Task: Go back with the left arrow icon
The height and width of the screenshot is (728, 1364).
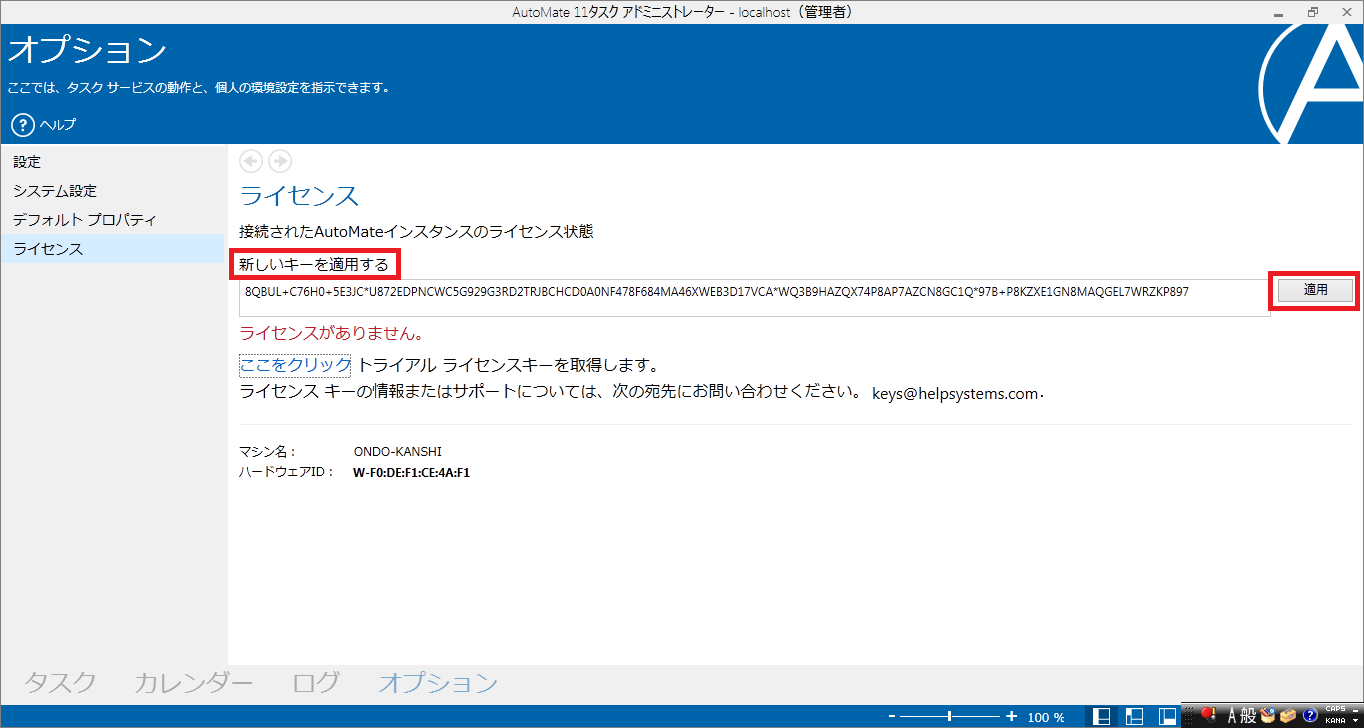Action: pyautogui.click(x=251, y=160)
